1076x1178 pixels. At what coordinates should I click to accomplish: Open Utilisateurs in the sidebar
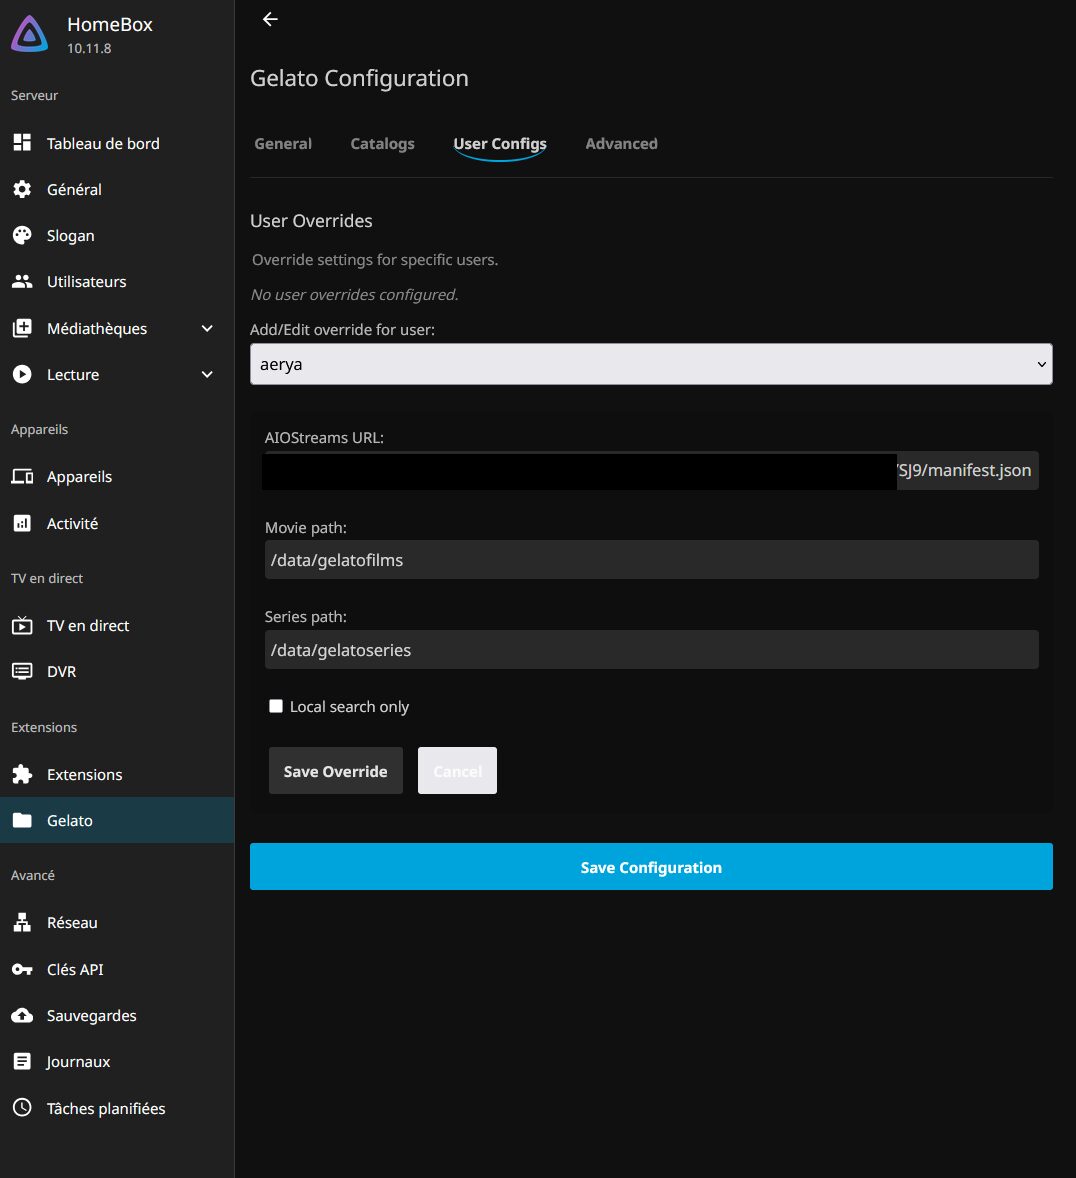117,282
